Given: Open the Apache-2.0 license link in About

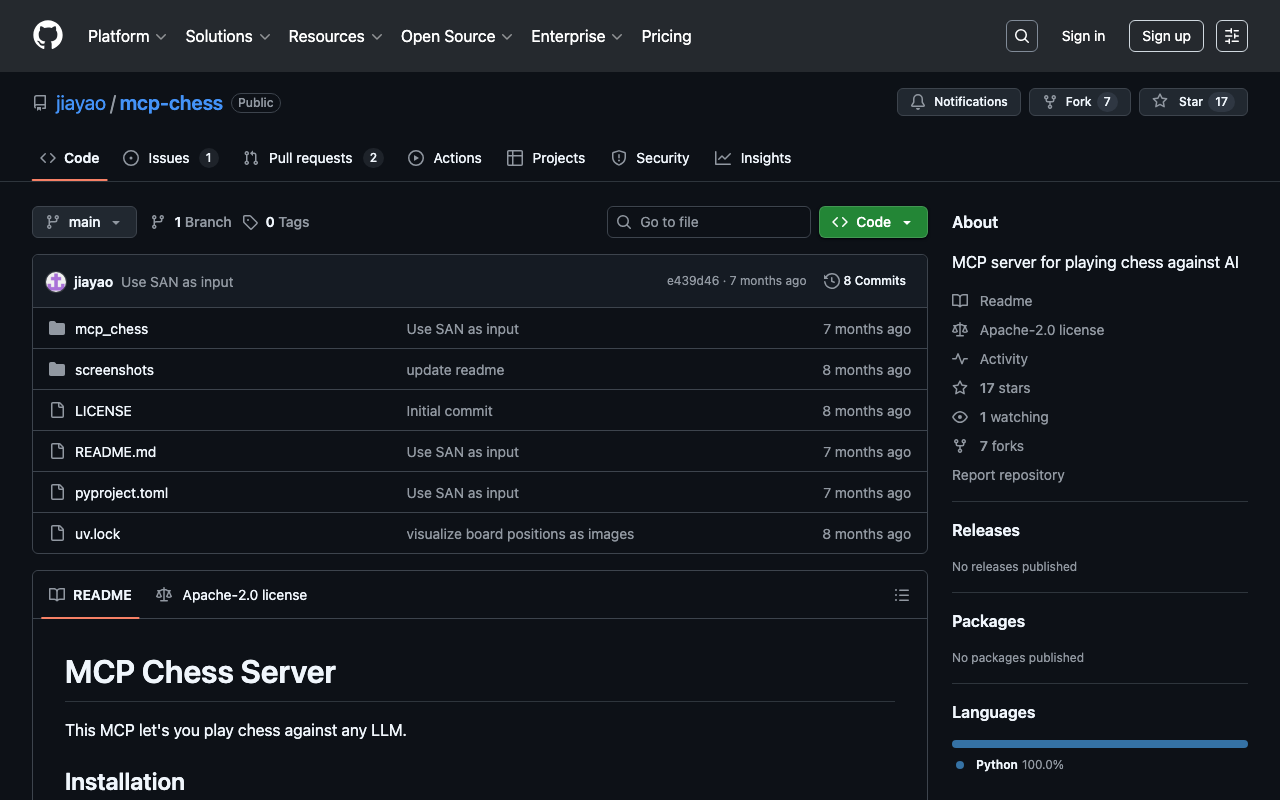Looking at the screenshot, I should pos(1041,330).
